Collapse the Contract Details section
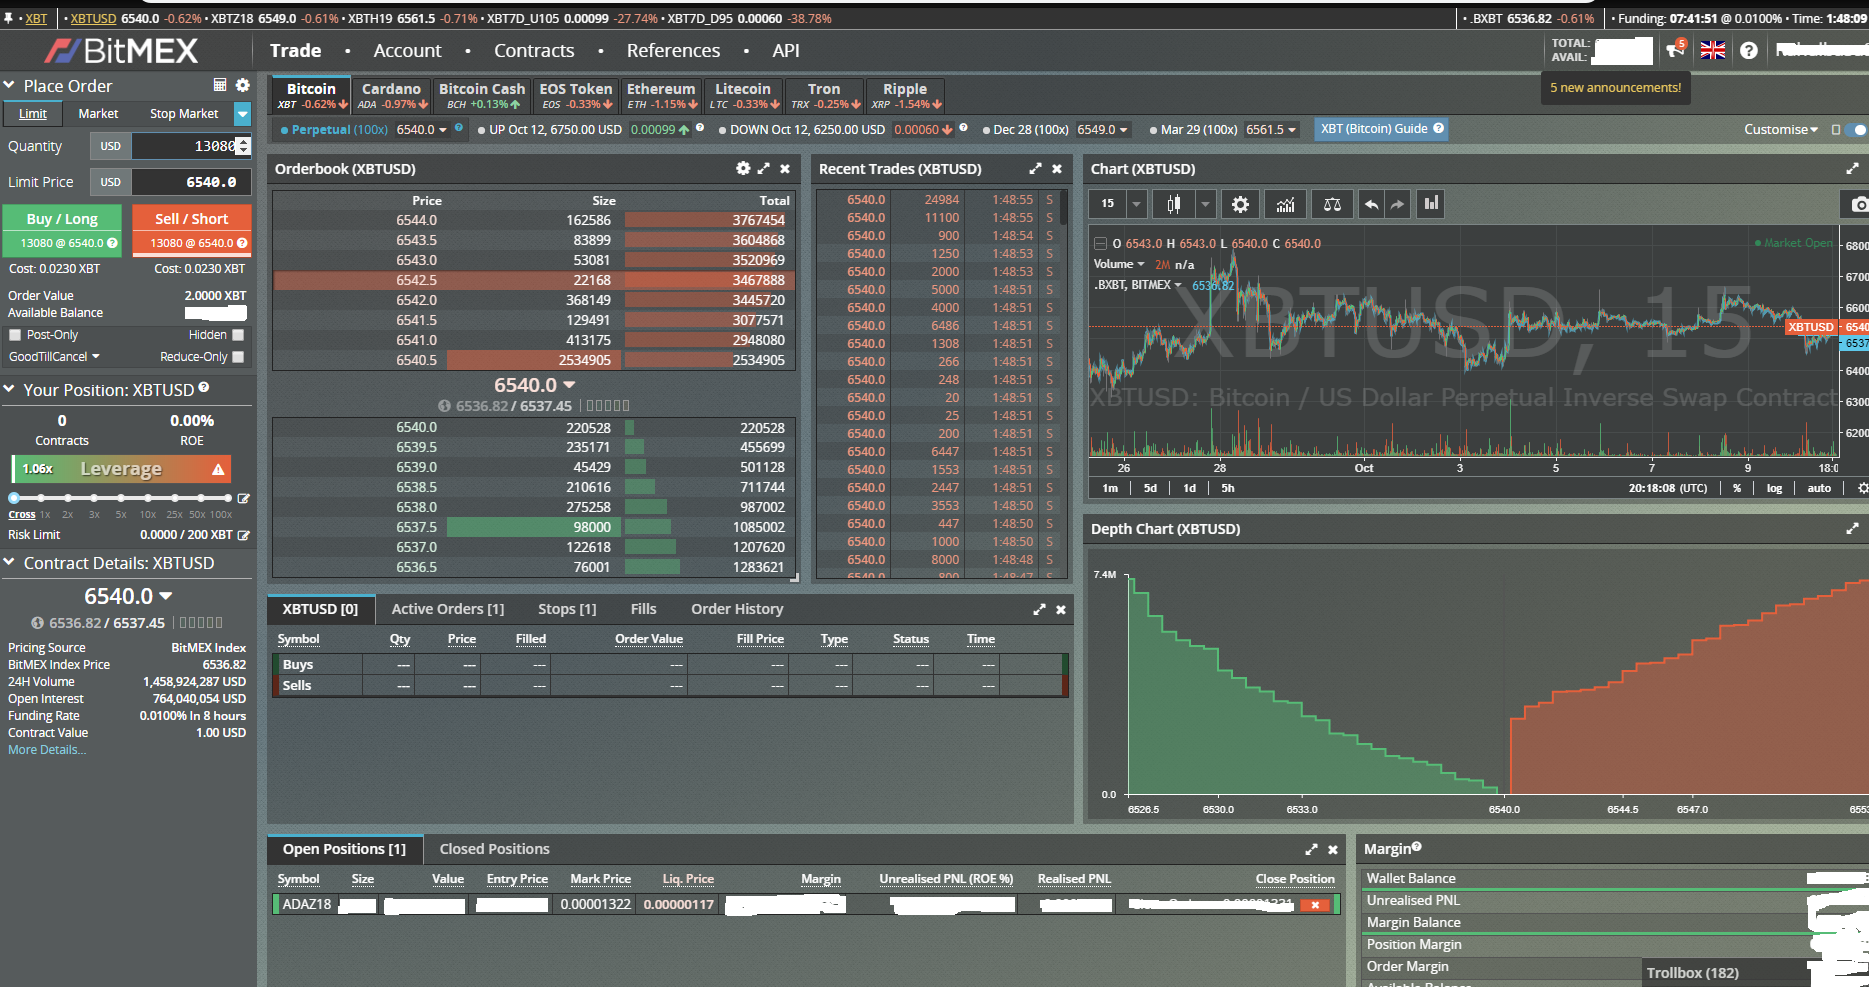 9,563
